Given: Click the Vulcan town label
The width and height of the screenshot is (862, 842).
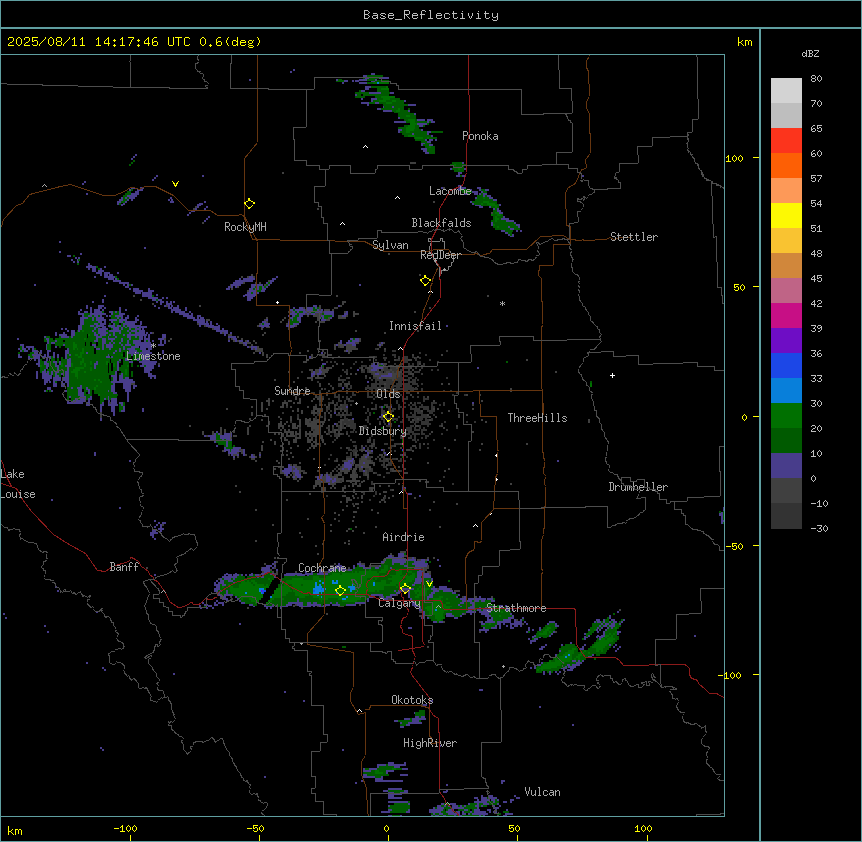Looking at the screenshot, I should click(542, 792).
